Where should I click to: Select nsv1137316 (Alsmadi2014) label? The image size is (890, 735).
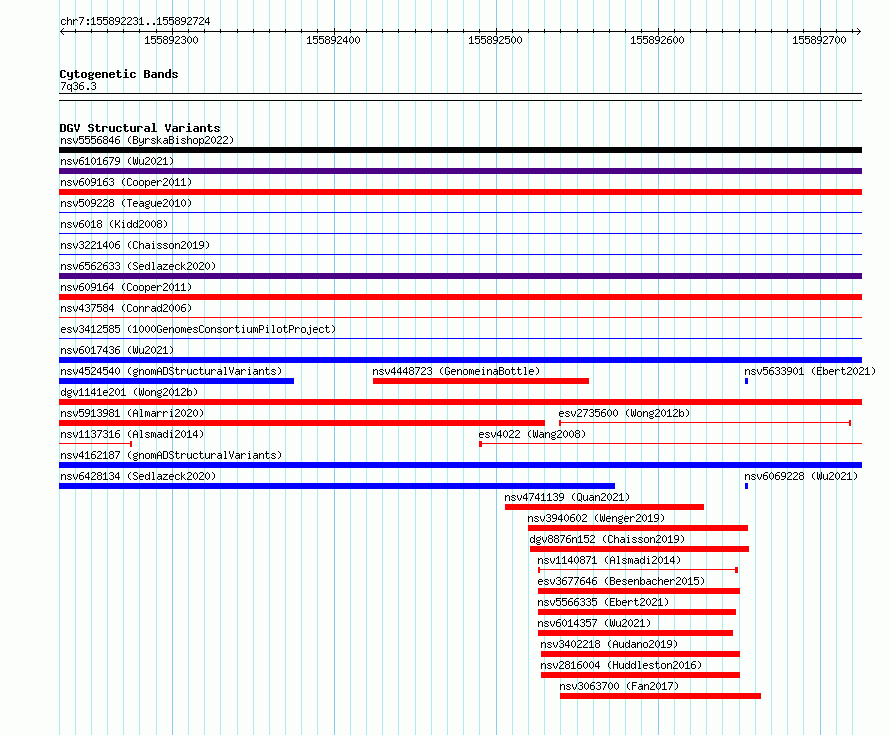(x=132, y=434)
